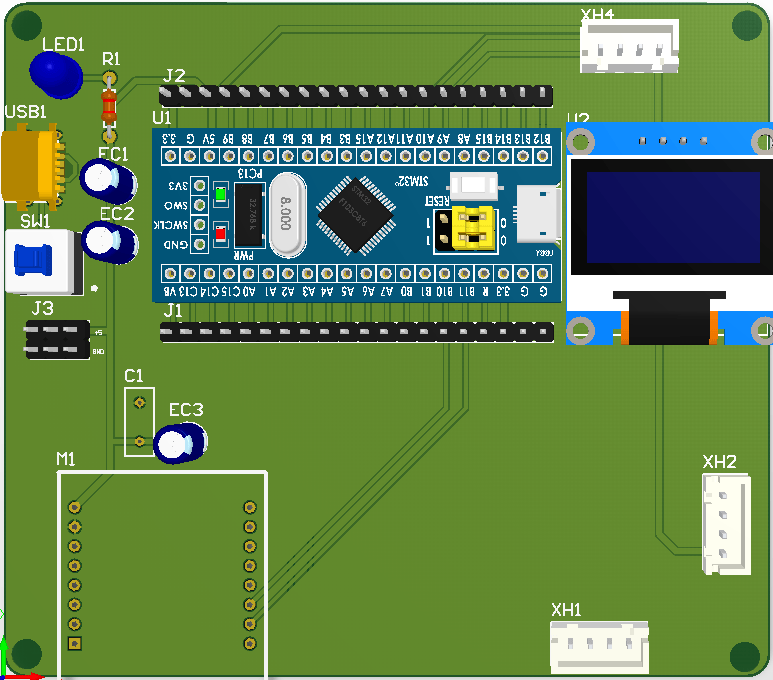Screen dimensions: 773x680
Task: Select the J2 pin header row
Action: pos(356,95)
